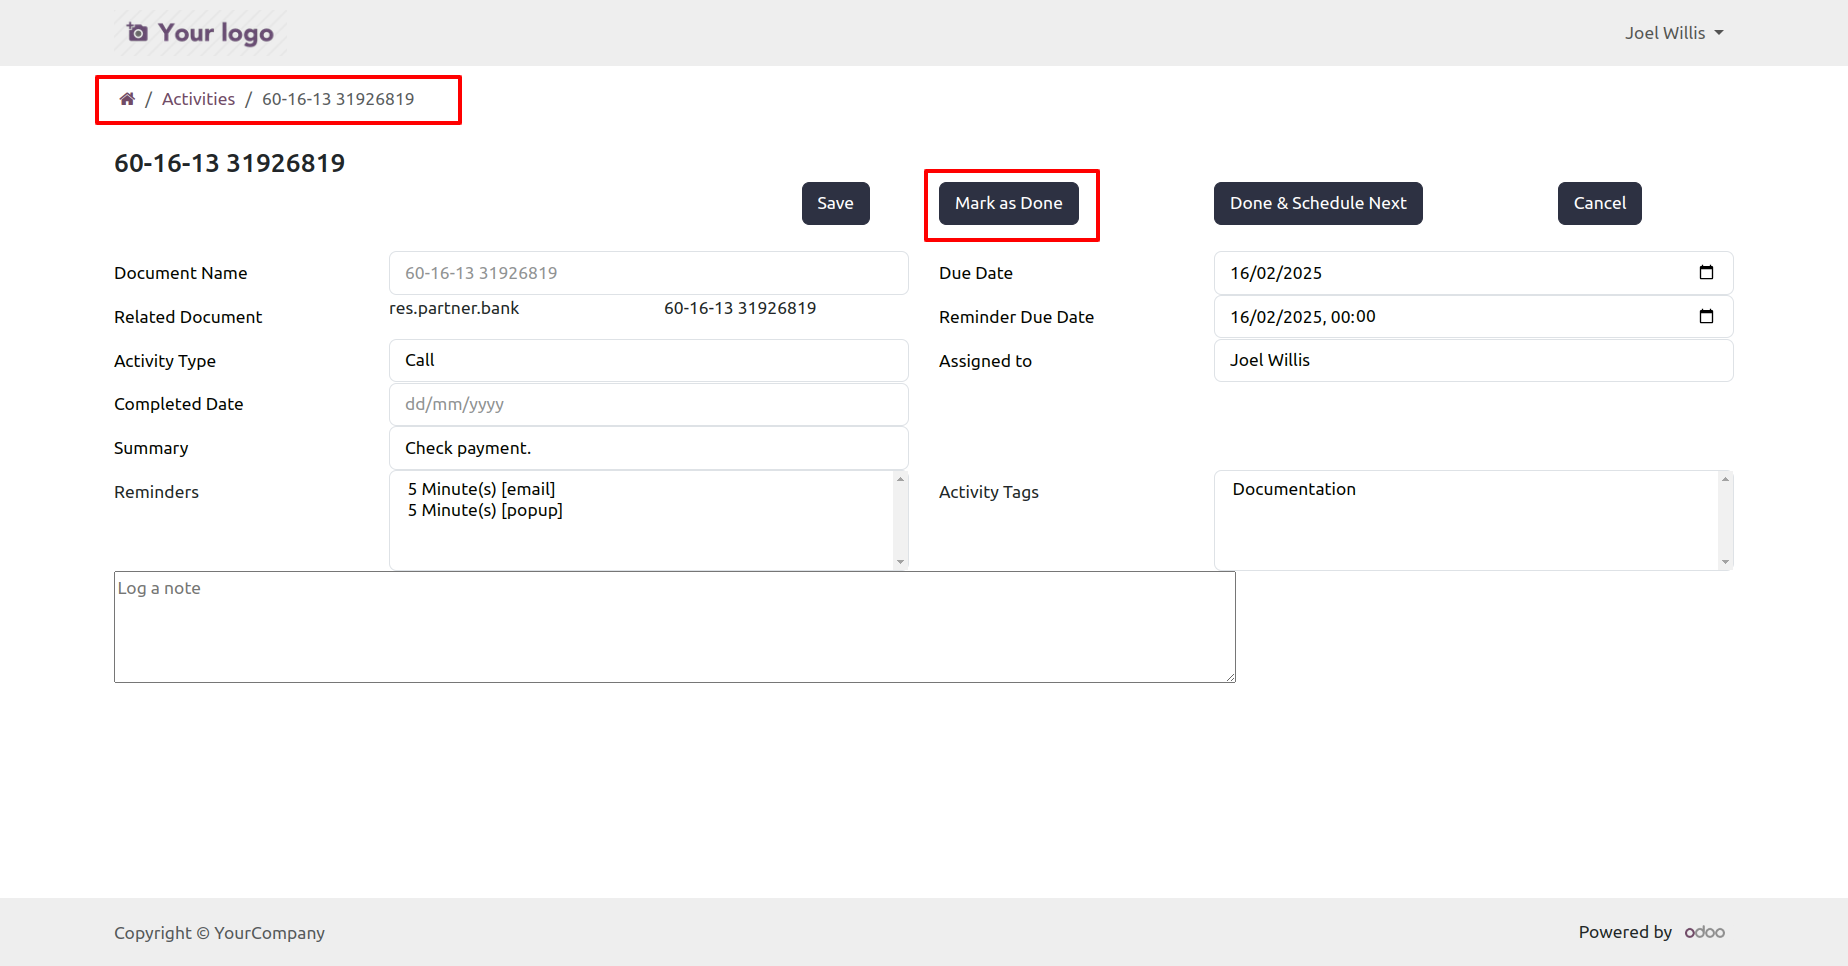Click inside the Log a note textarea
The width and height of the screenshot is (1848, 966).
(x=675, y=627)
